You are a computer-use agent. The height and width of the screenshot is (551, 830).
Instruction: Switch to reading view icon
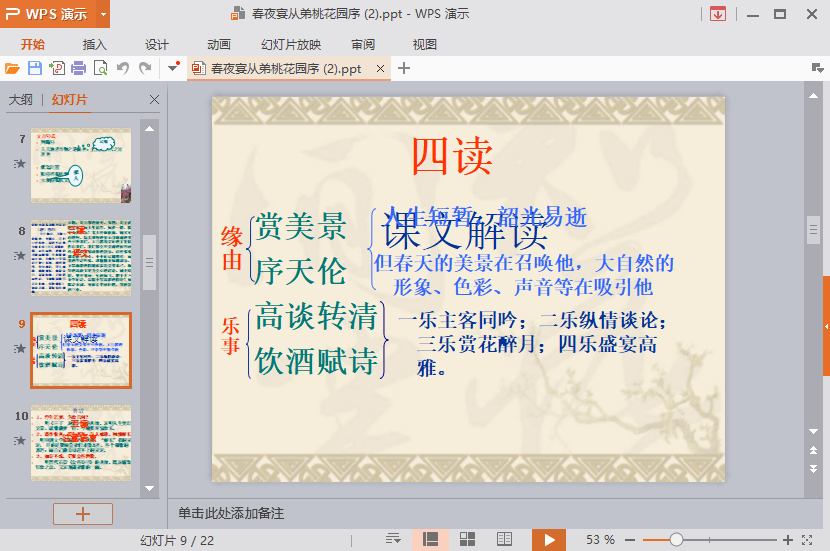pyautogui.click(x=505, y=539)
